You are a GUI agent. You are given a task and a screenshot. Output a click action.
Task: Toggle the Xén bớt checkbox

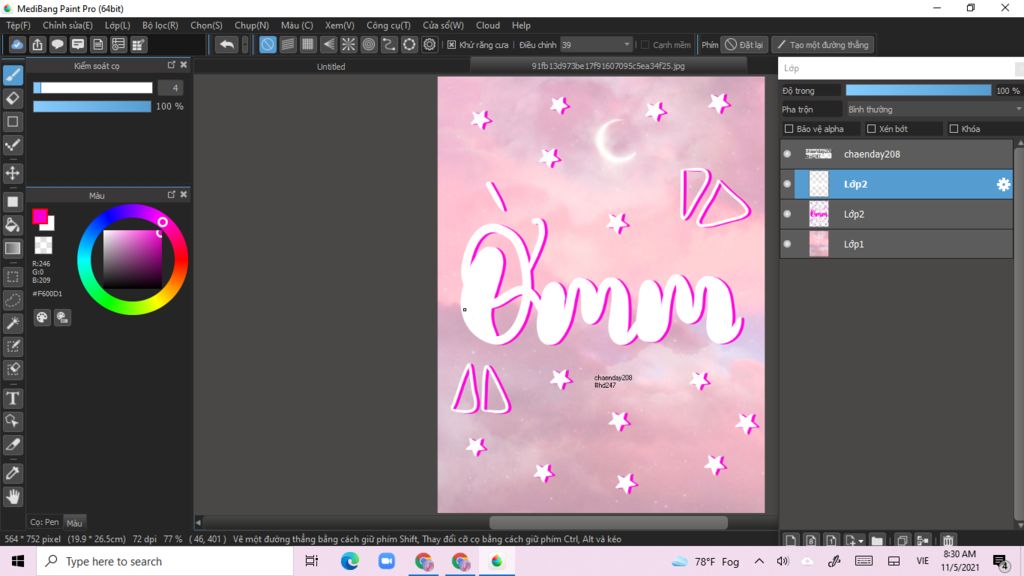tap(871, 129)
